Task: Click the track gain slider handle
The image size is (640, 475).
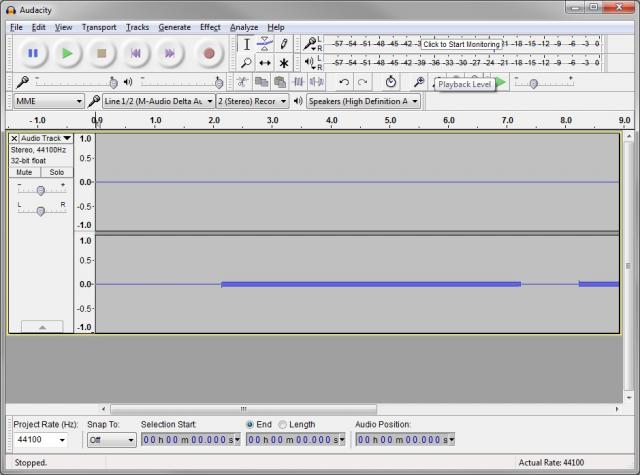Action: point(40,191)
